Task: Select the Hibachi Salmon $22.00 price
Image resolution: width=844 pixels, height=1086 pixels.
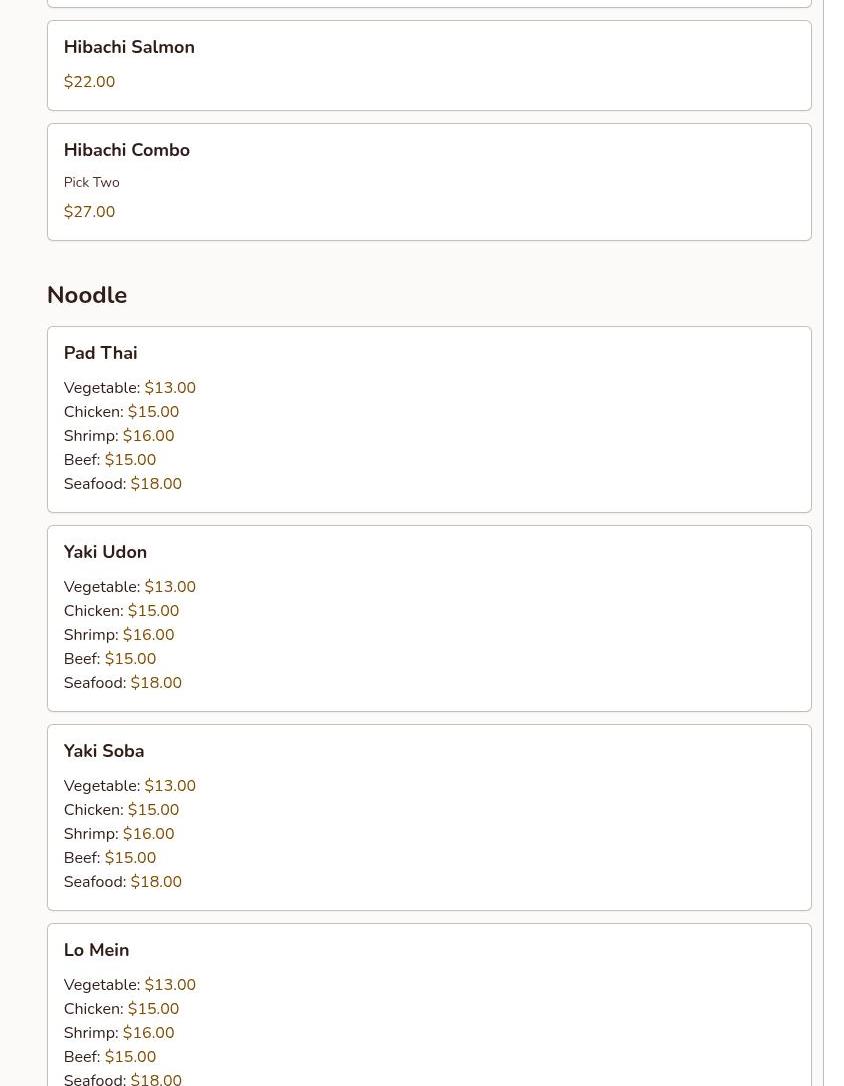Action: click(89, 82)
